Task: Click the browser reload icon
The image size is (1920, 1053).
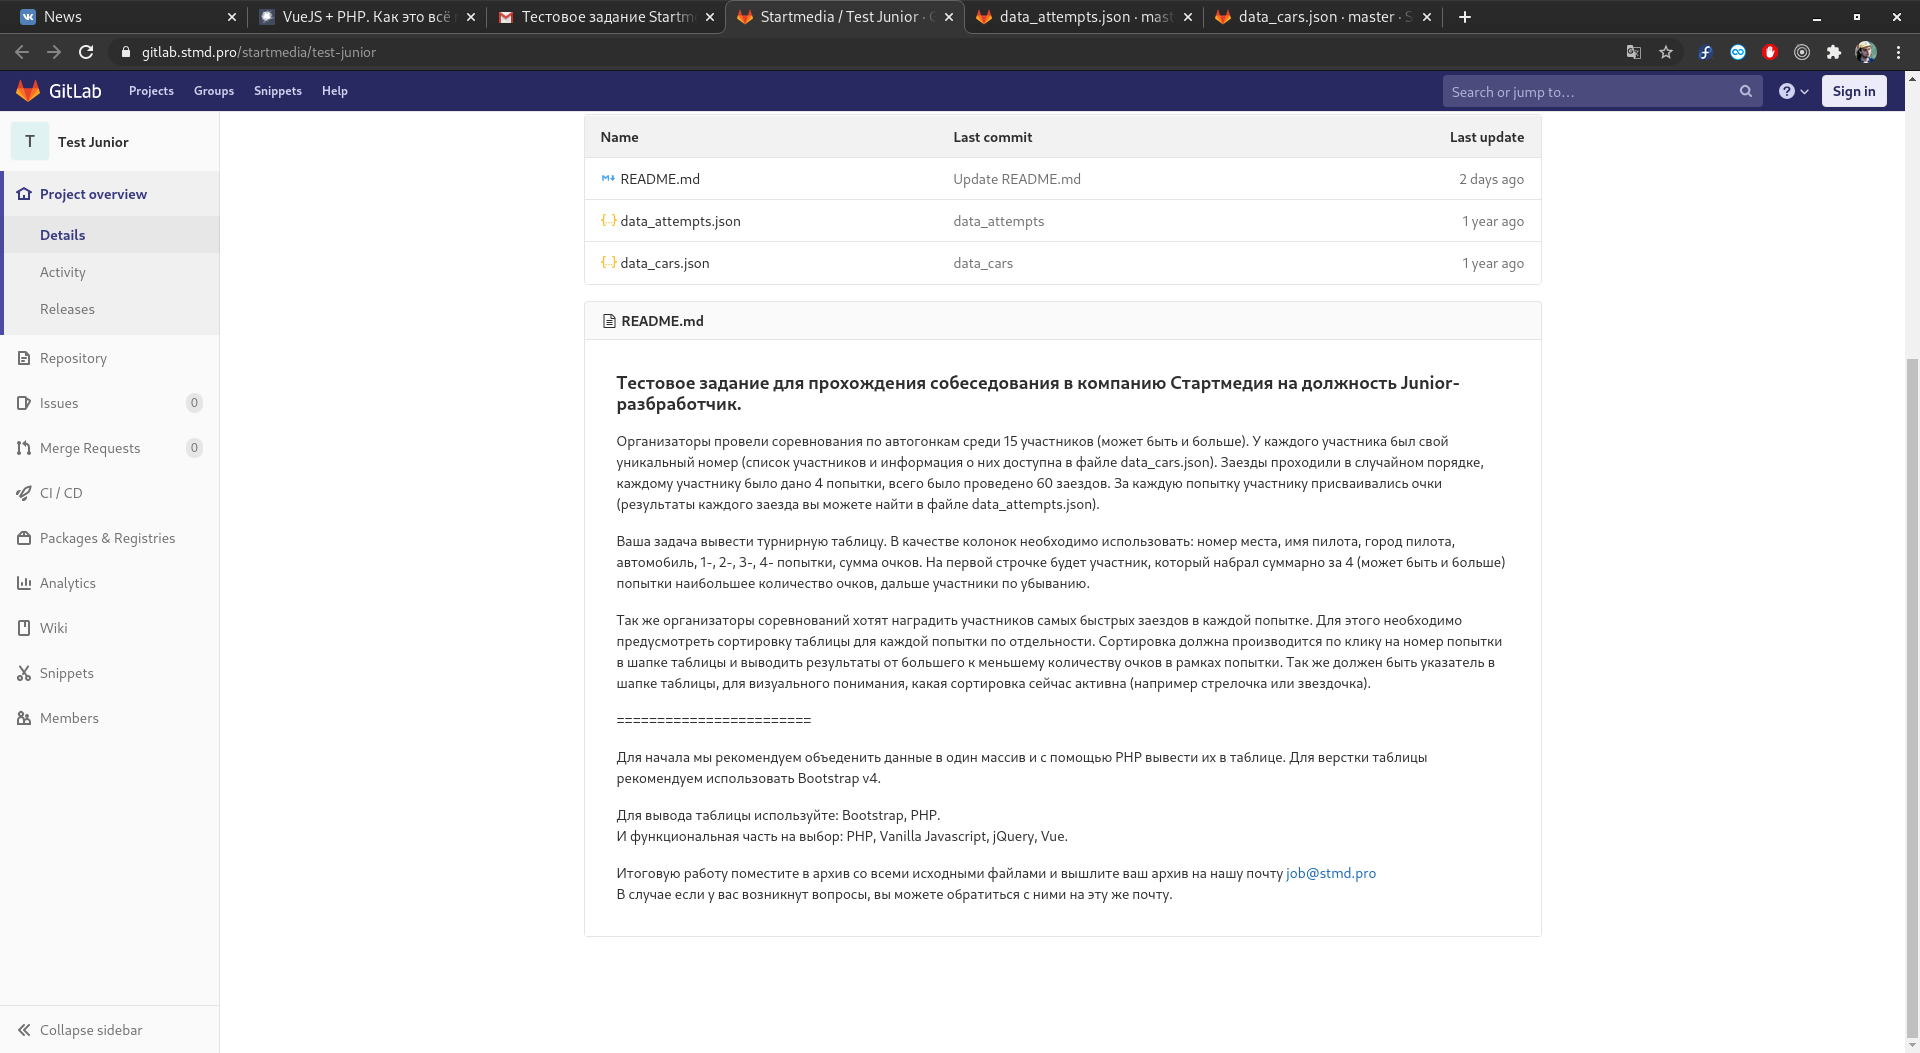Action: (x=86, y=52)
